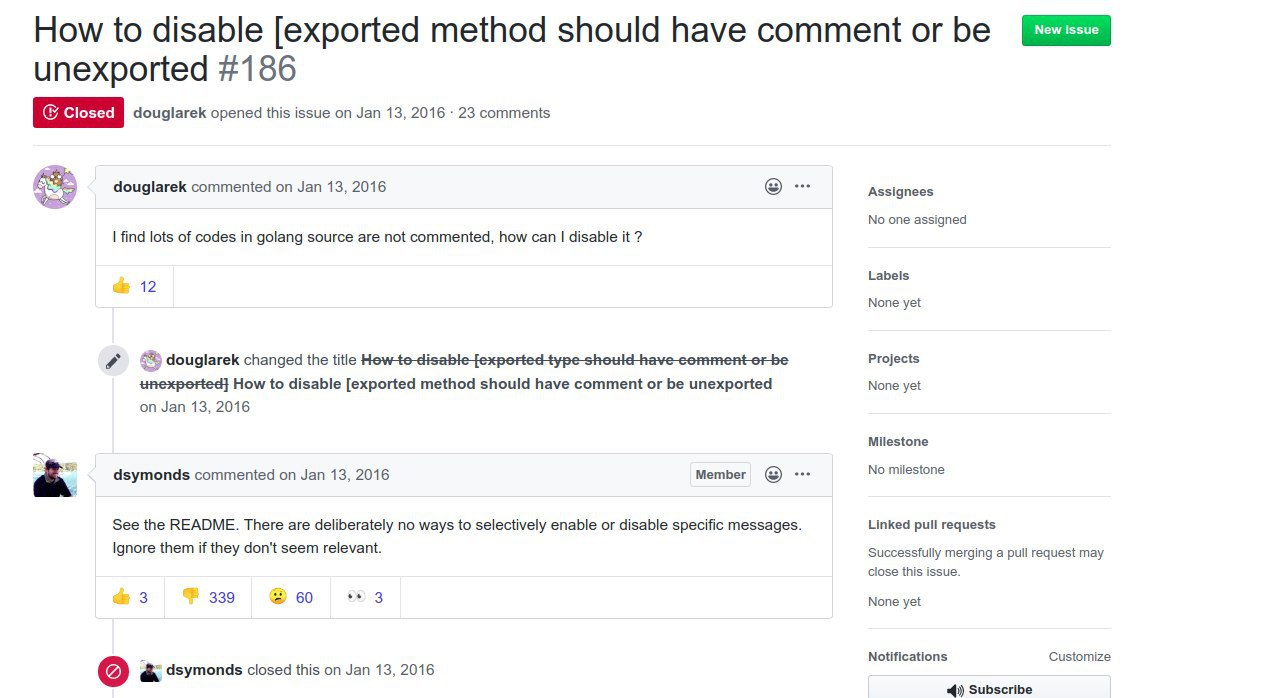Subscribe to issue notifications
The image size is (1279, 698).
click(x=989, y=689)
